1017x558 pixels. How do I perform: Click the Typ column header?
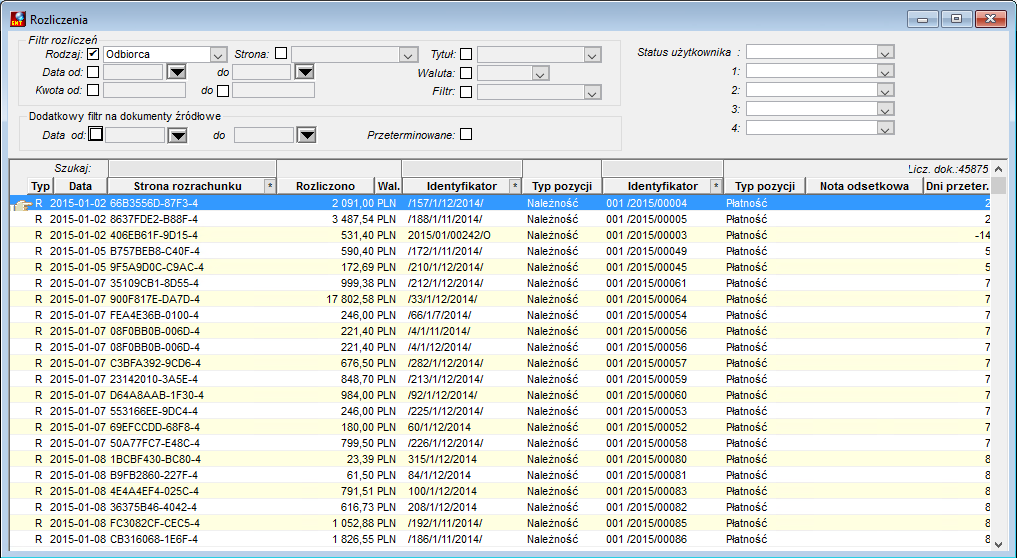40,186
